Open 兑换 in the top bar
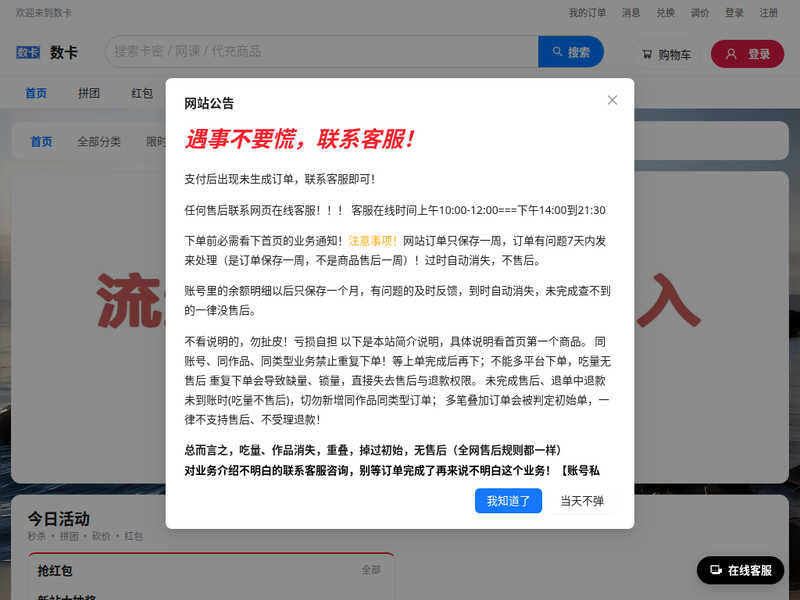 point(665,13)
